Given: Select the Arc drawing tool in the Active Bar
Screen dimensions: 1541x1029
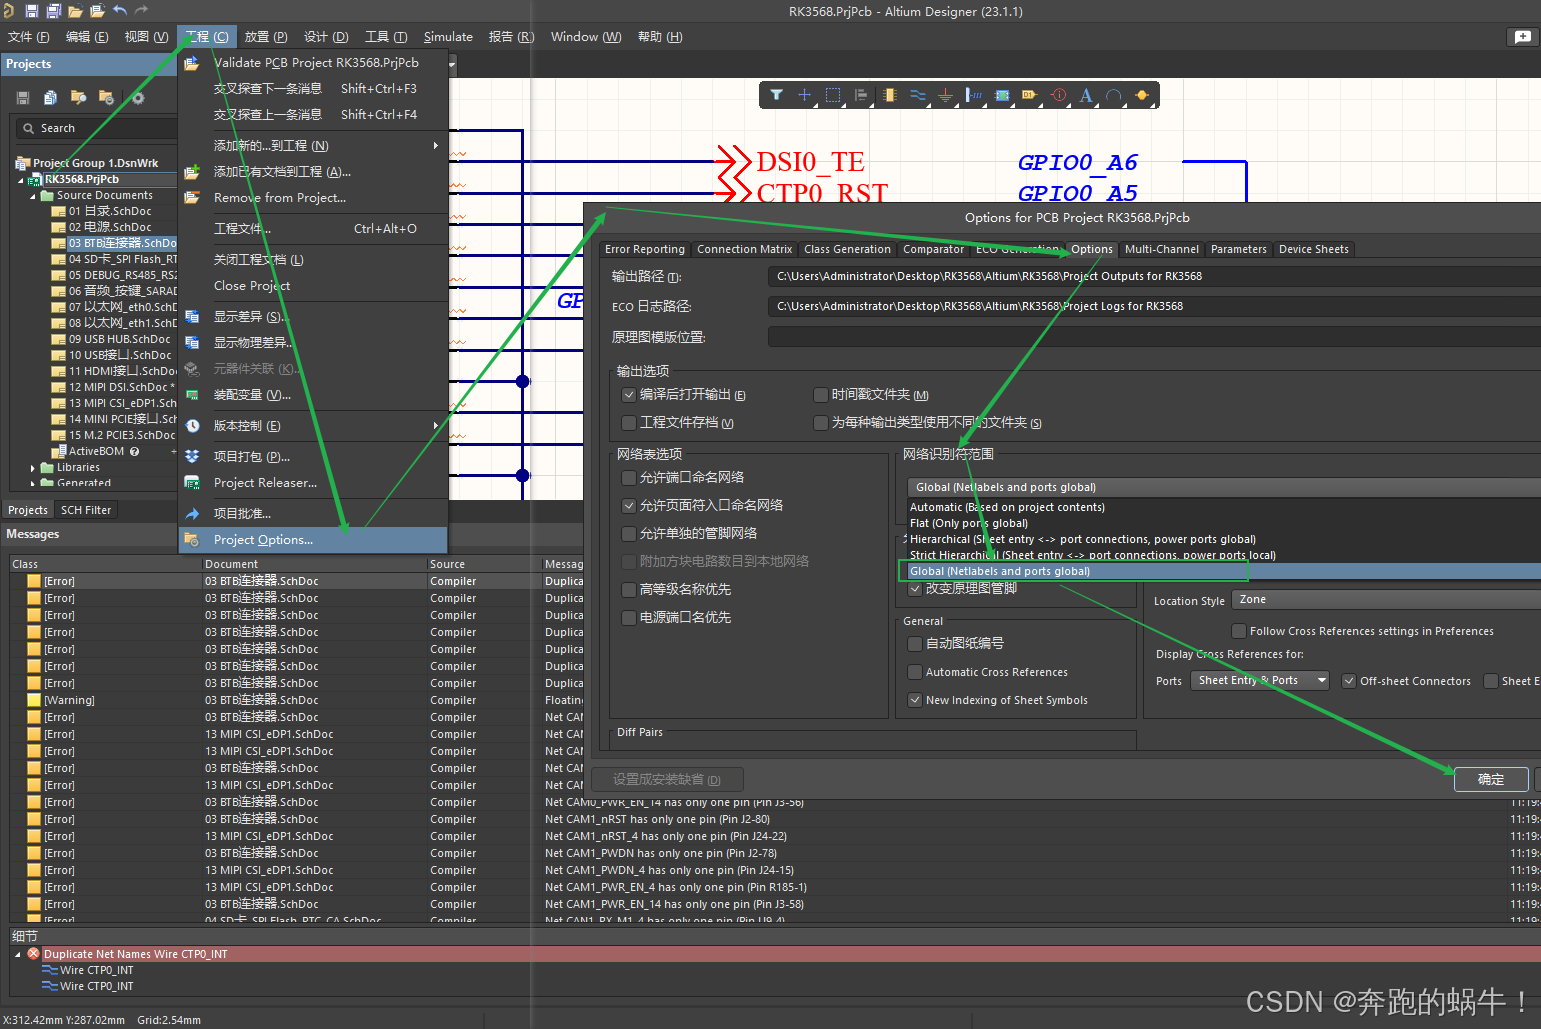Looking at the screenshot, I should tap(1113, 95).
